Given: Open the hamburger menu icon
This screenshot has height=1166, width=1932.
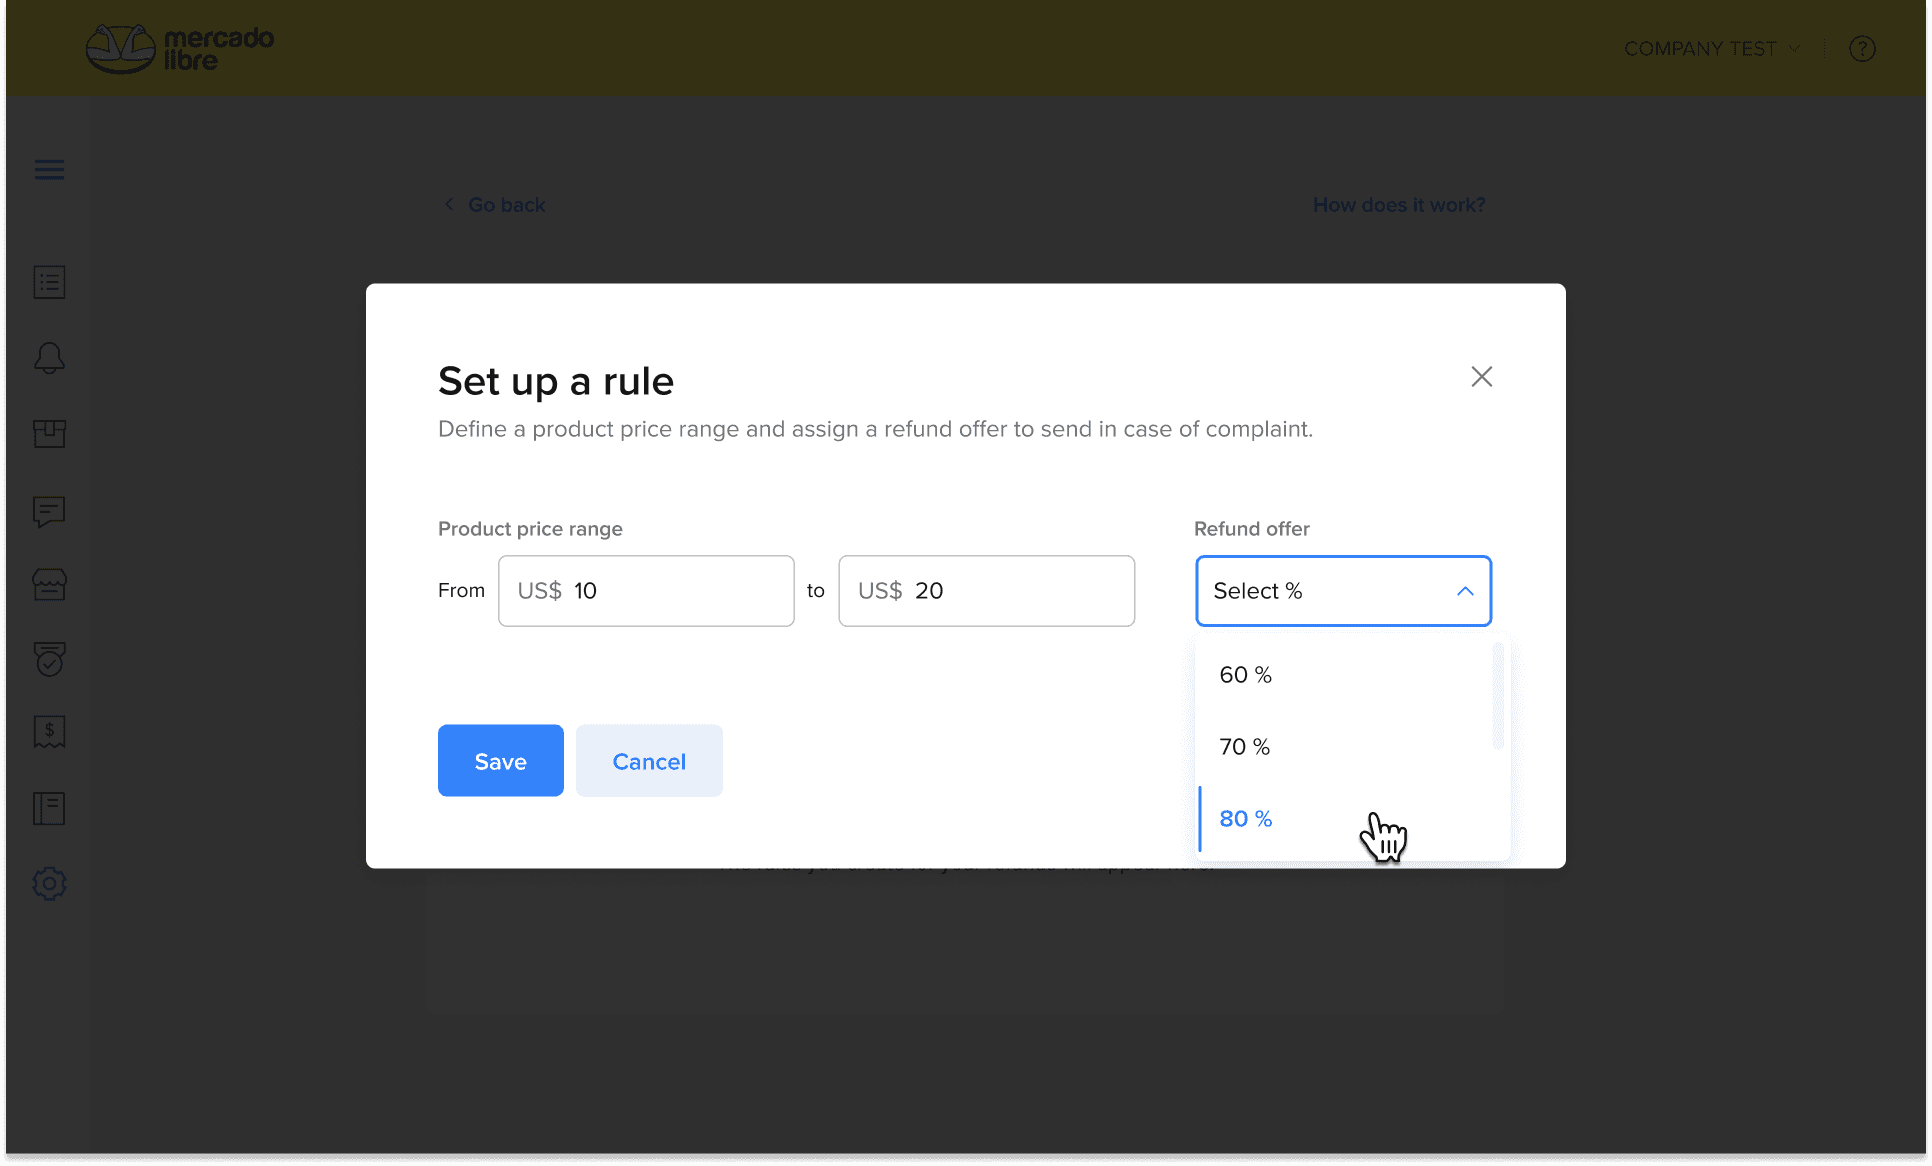Looking at the screenshot, I should (49, 170).
